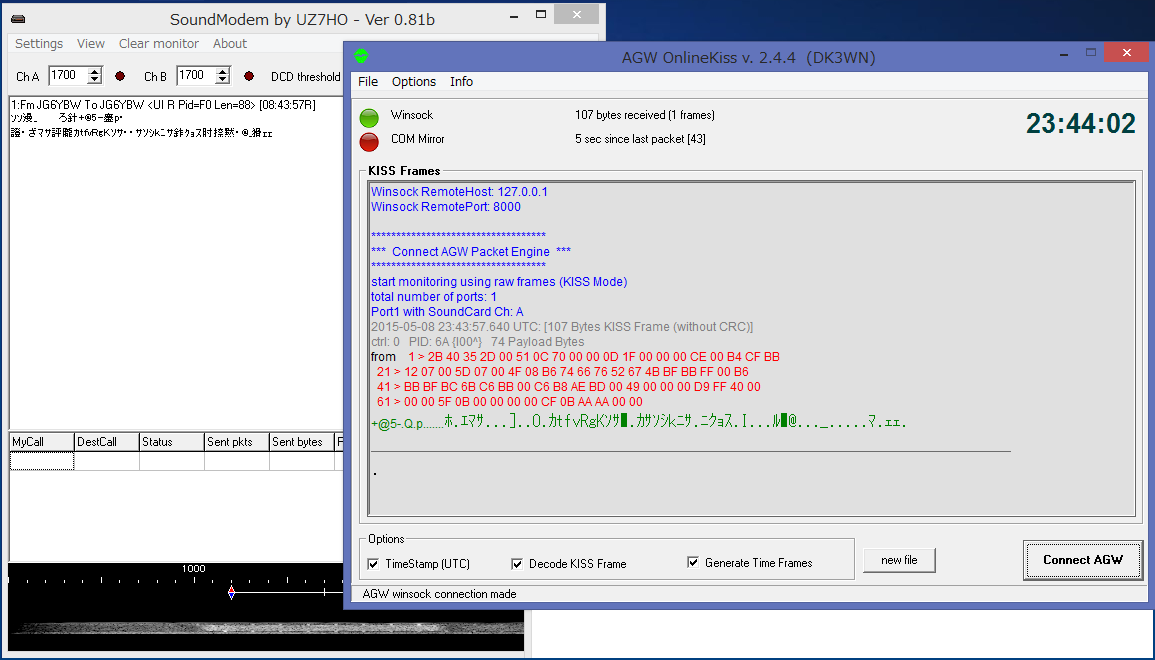The height and width of the screenshot is (660, 1155).
Task: Click the 'ctrl: 0 PID: 6A' payload line
Action: pos(477,342)
